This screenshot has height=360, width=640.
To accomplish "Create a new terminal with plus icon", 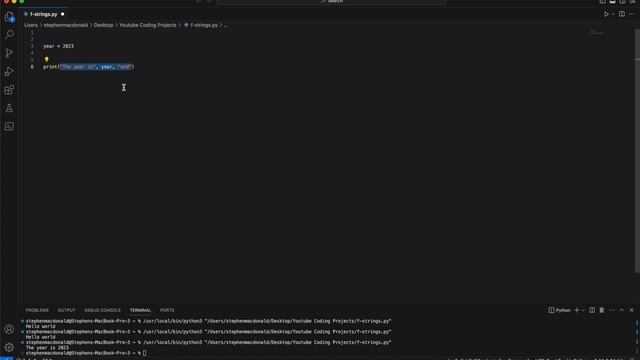I will 577,310.
